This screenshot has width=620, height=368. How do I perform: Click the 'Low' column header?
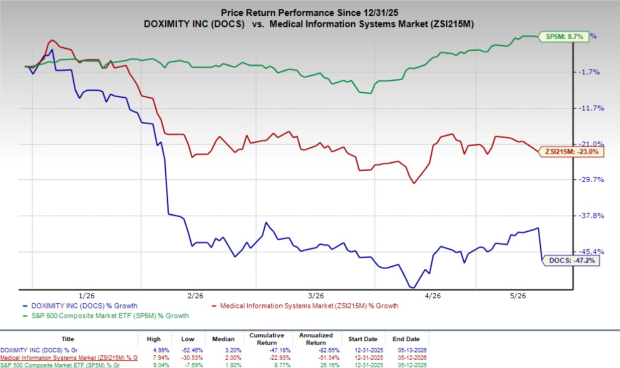click(x=187, y=339)
